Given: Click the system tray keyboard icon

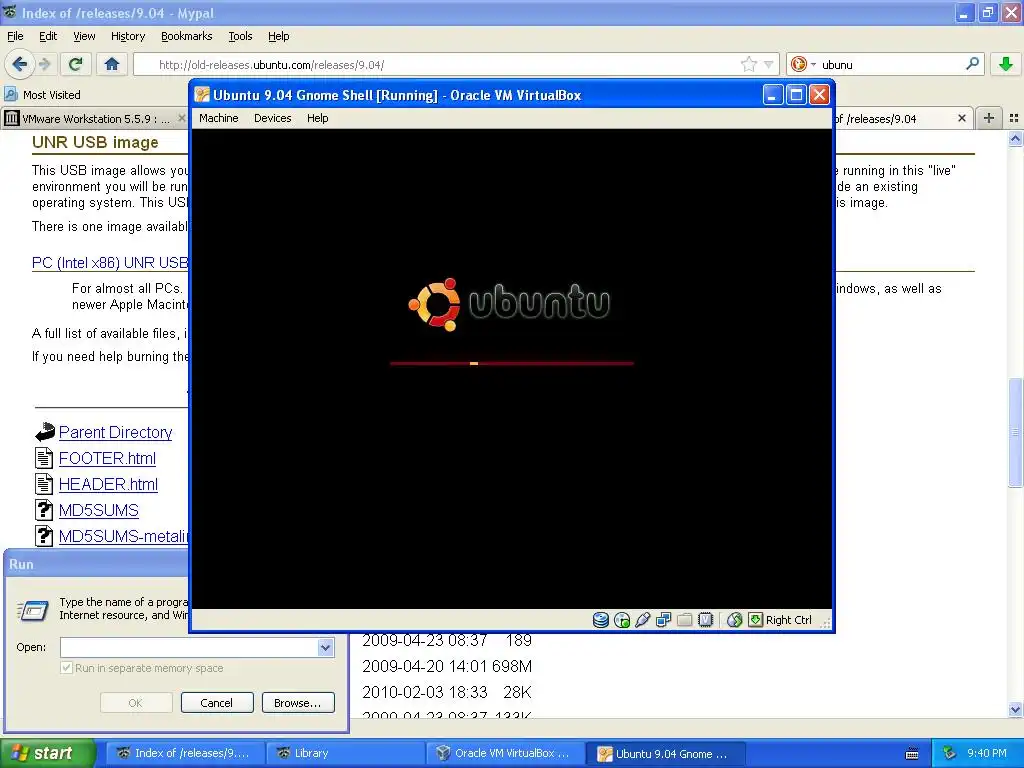Looking at the screenshot, I should tap(912, 754).
